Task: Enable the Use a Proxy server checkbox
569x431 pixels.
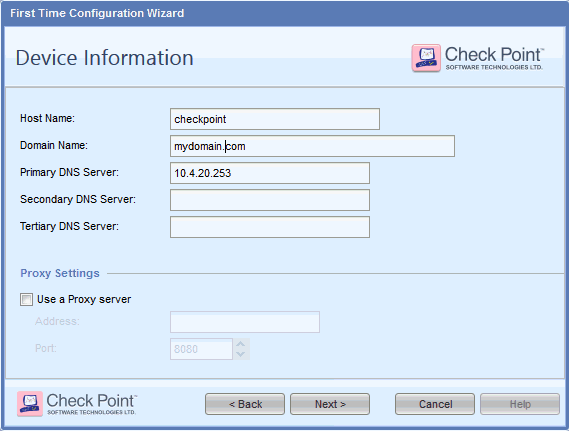Action: [x=26, y=300]
